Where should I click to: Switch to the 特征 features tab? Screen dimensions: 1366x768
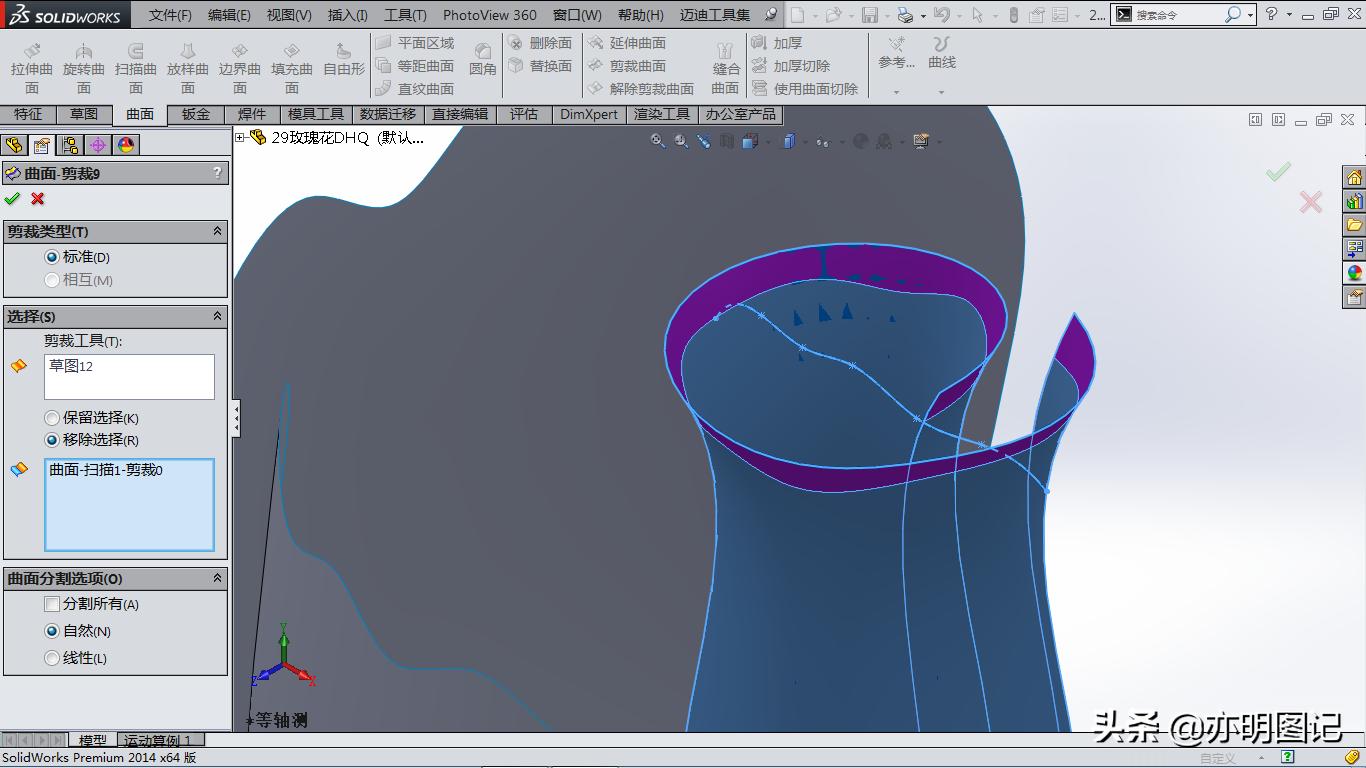[x=28, y=114]
